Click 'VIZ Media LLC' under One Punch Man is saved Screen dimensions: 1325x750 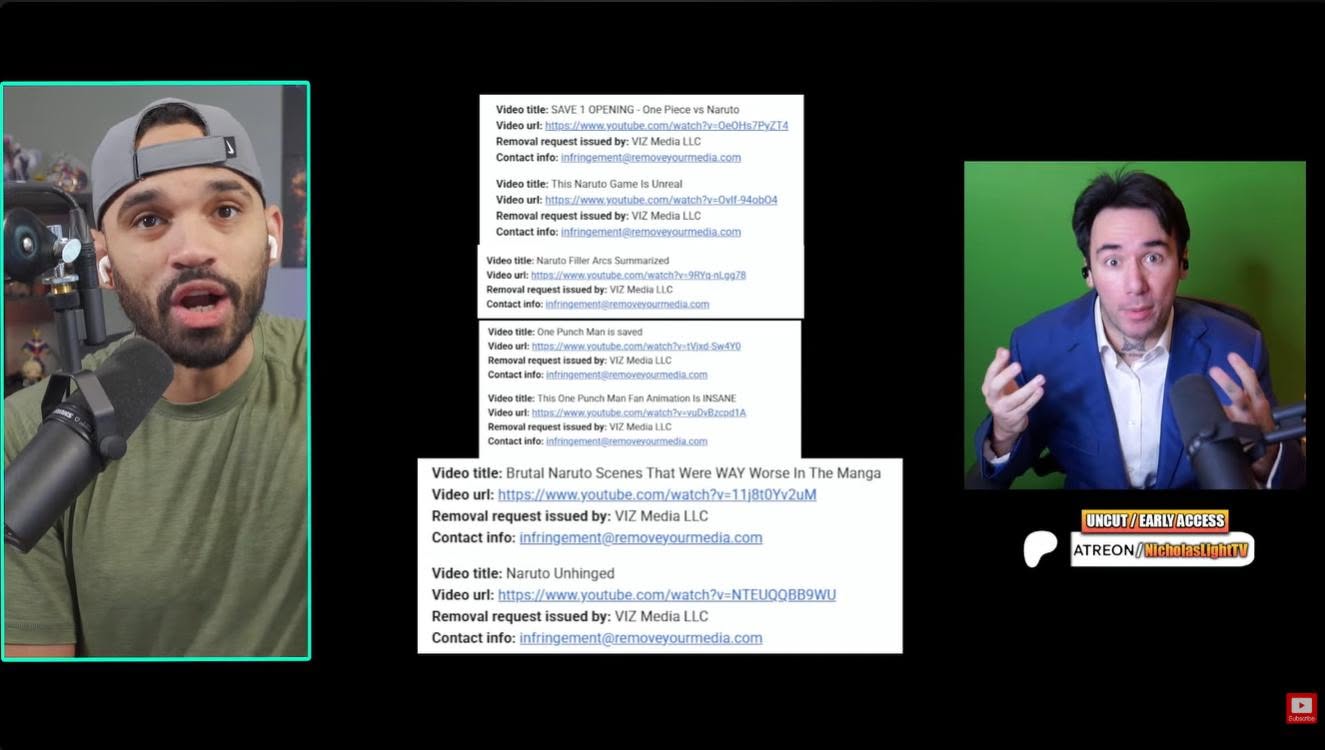(641, 361)
